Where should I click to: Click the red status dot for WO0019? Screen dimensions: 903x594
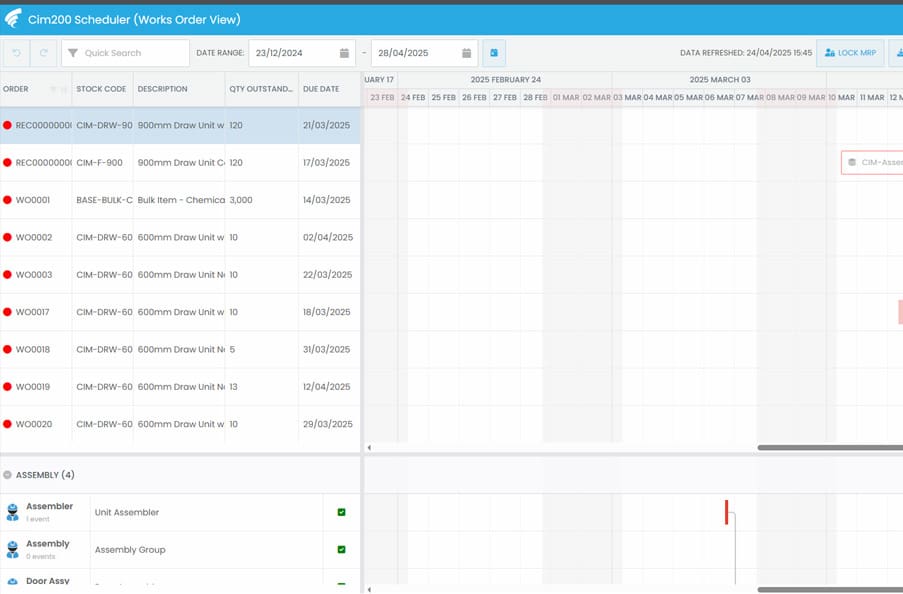click(7, 387)
